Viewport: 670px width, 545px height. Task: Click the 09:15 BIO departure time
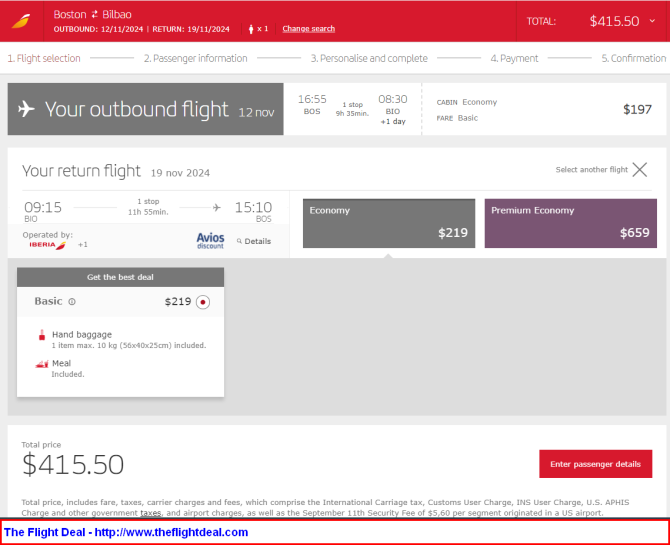pos(43,211)
